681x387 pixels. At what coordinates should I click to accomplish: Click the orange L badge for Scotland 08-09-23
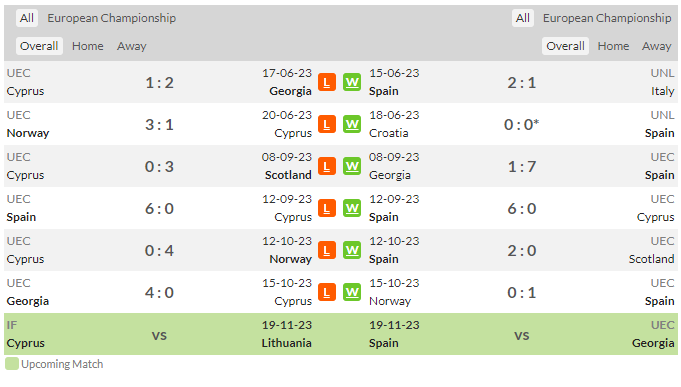pyautogui.click(x=327, y=166)
